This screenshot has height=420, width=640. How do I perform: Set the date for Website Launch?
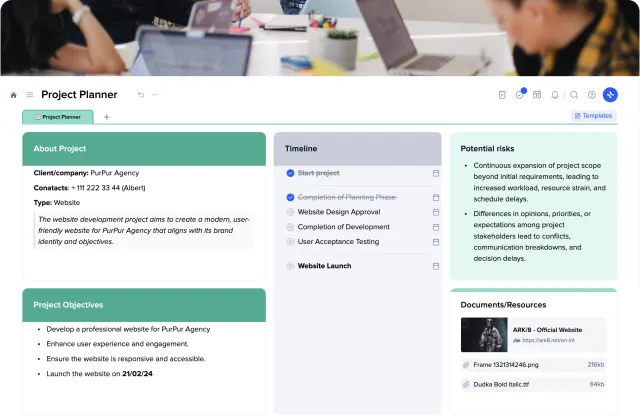point(436,266)
